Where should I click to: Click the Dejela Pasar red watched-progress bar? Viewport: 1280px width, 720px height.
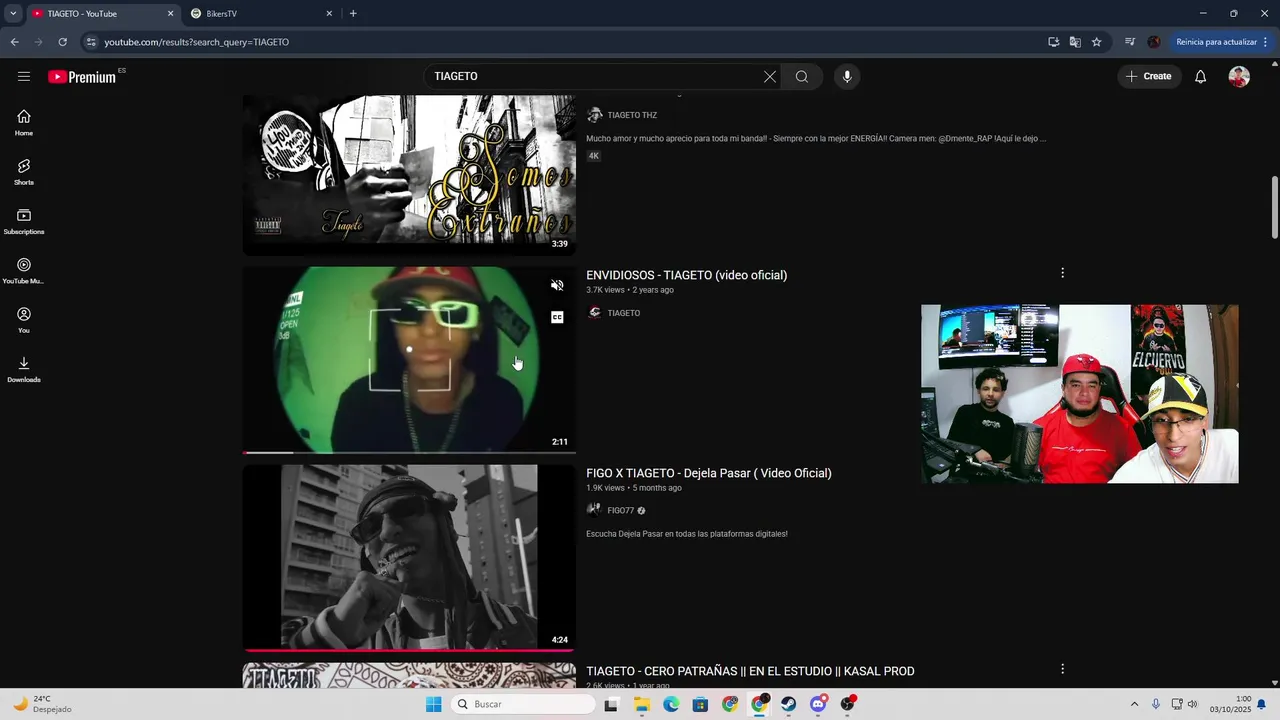click(x=409, y=650)
